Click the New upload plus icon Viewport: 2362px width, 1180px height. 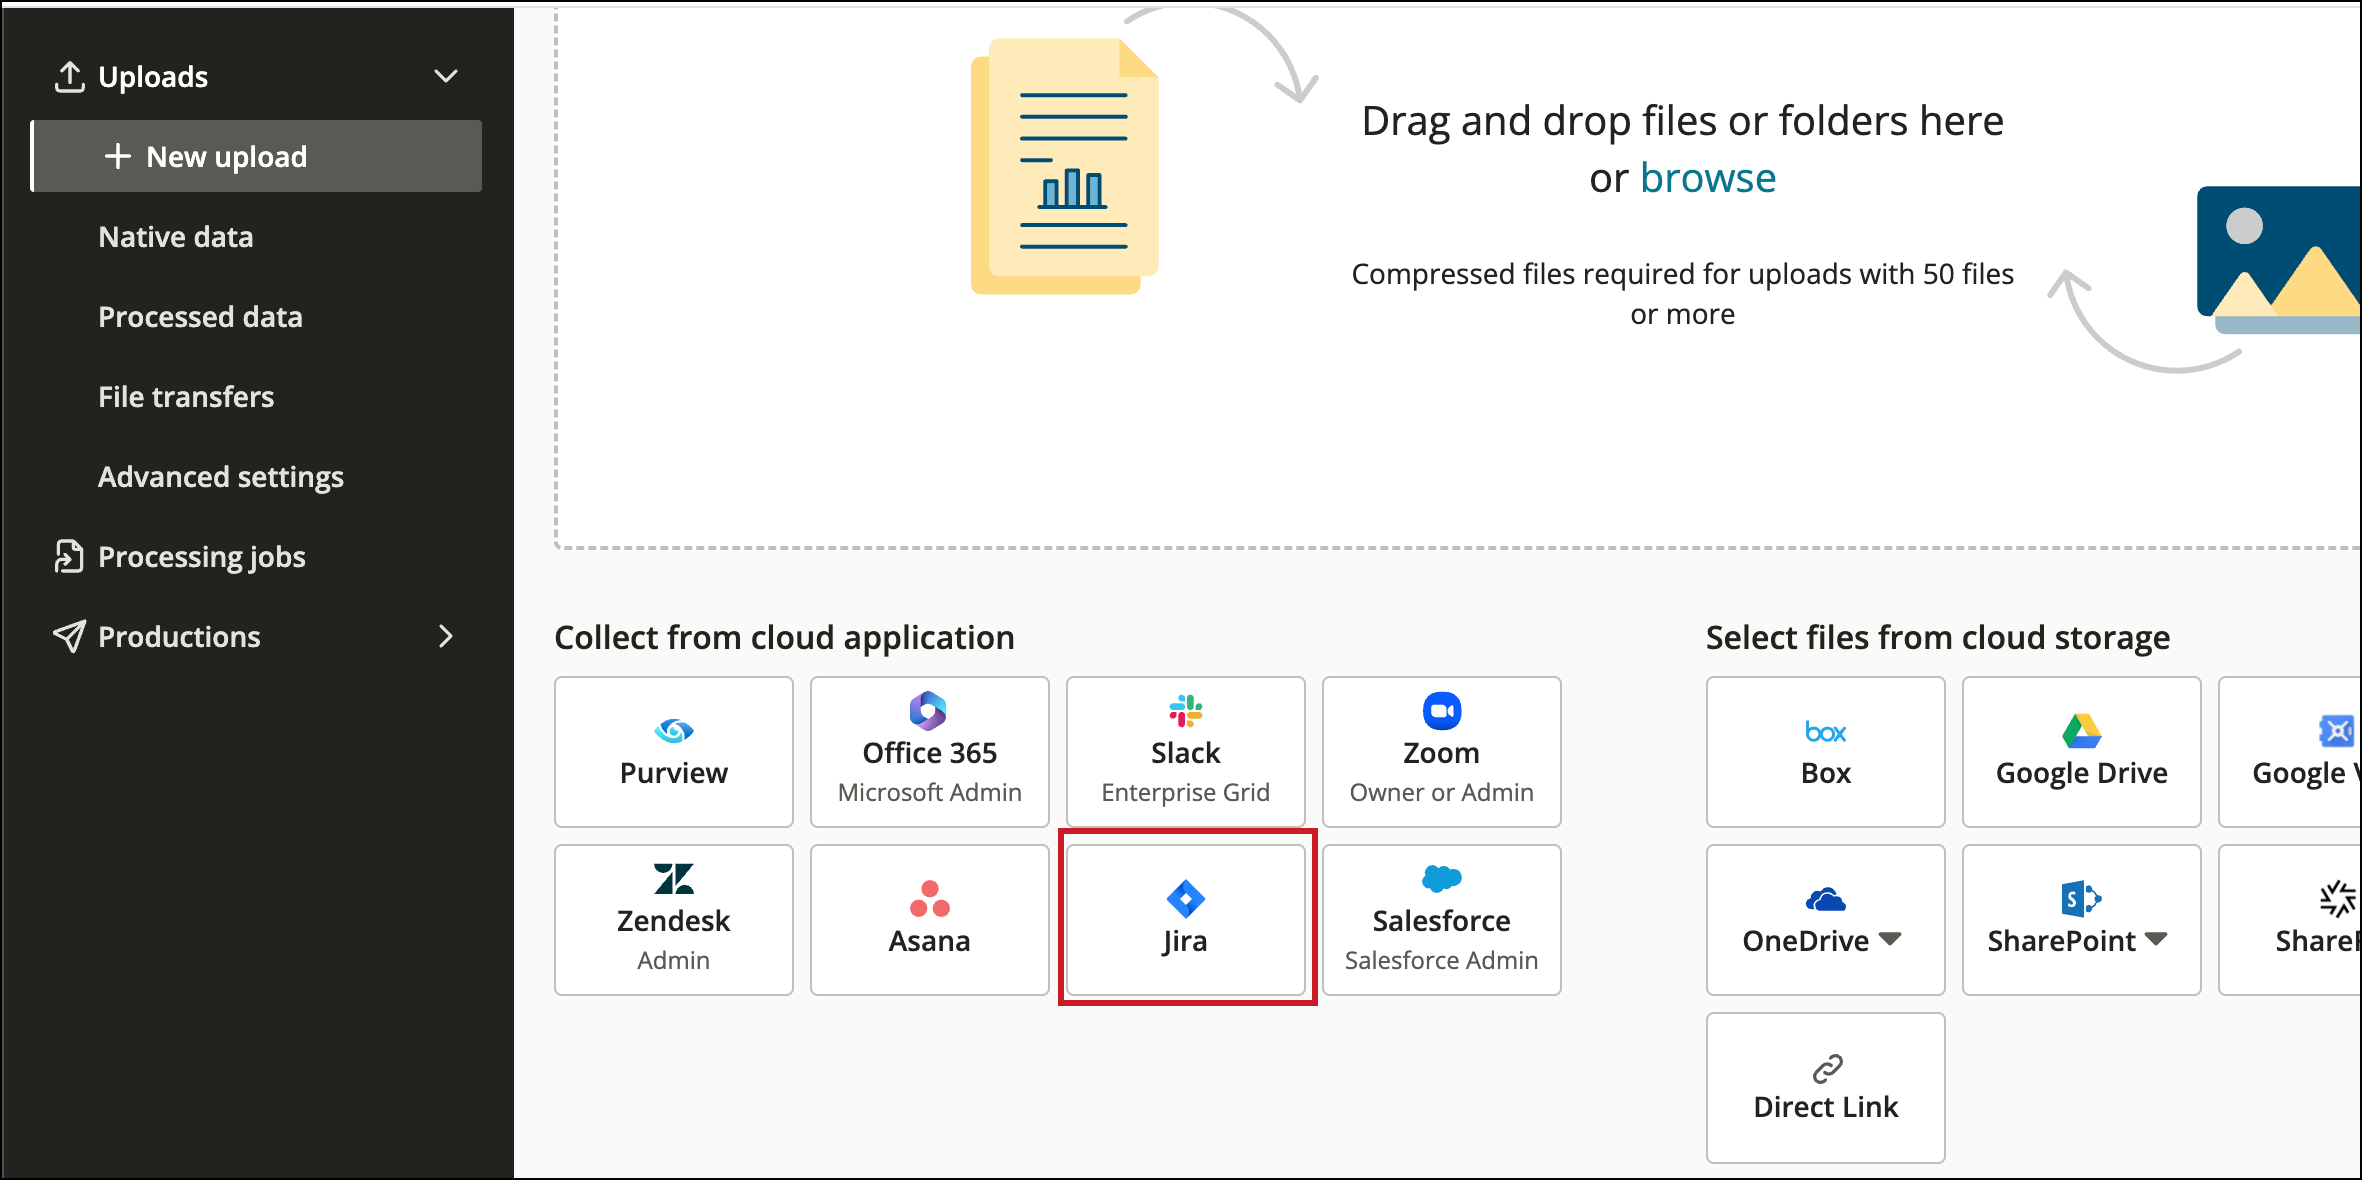pos(118,156)
